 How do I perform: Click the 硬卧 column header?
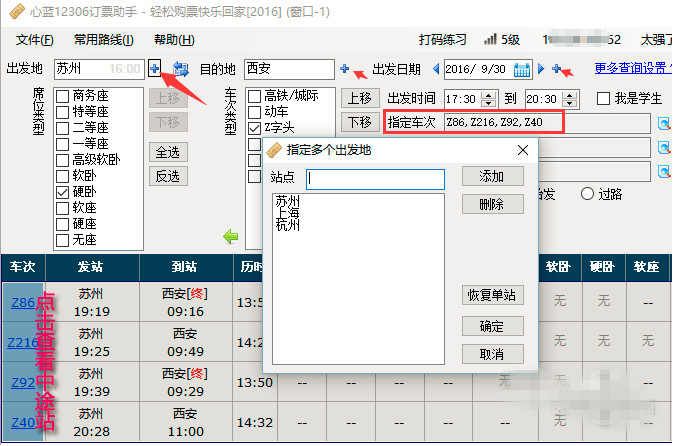pos(603,267)
